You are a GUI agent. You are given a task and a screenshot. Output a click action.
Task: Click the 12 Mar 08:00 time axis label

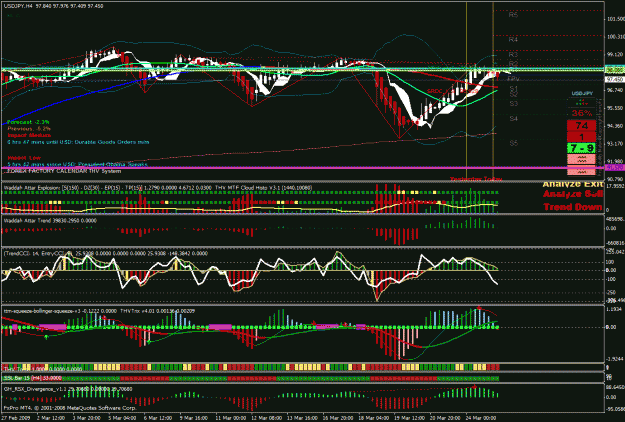[266, 418]
